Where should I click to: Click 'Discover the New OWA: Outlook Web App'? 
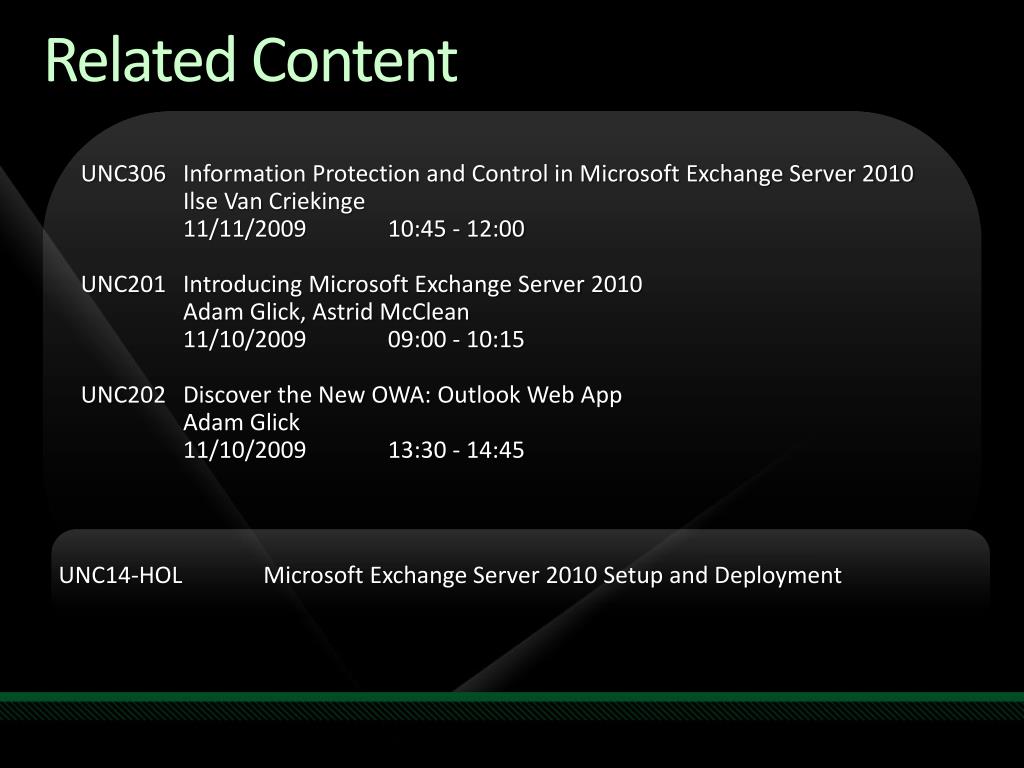[x=402, y=395]
